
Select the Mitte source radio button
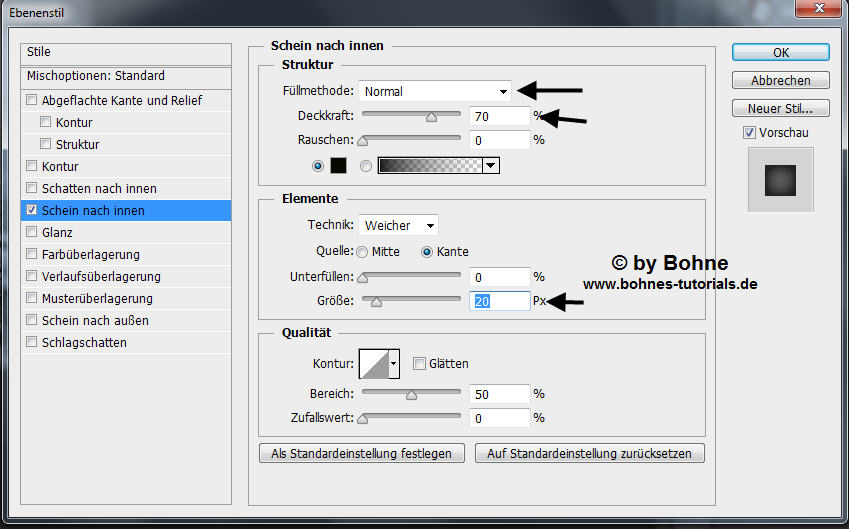pos(361,252)
